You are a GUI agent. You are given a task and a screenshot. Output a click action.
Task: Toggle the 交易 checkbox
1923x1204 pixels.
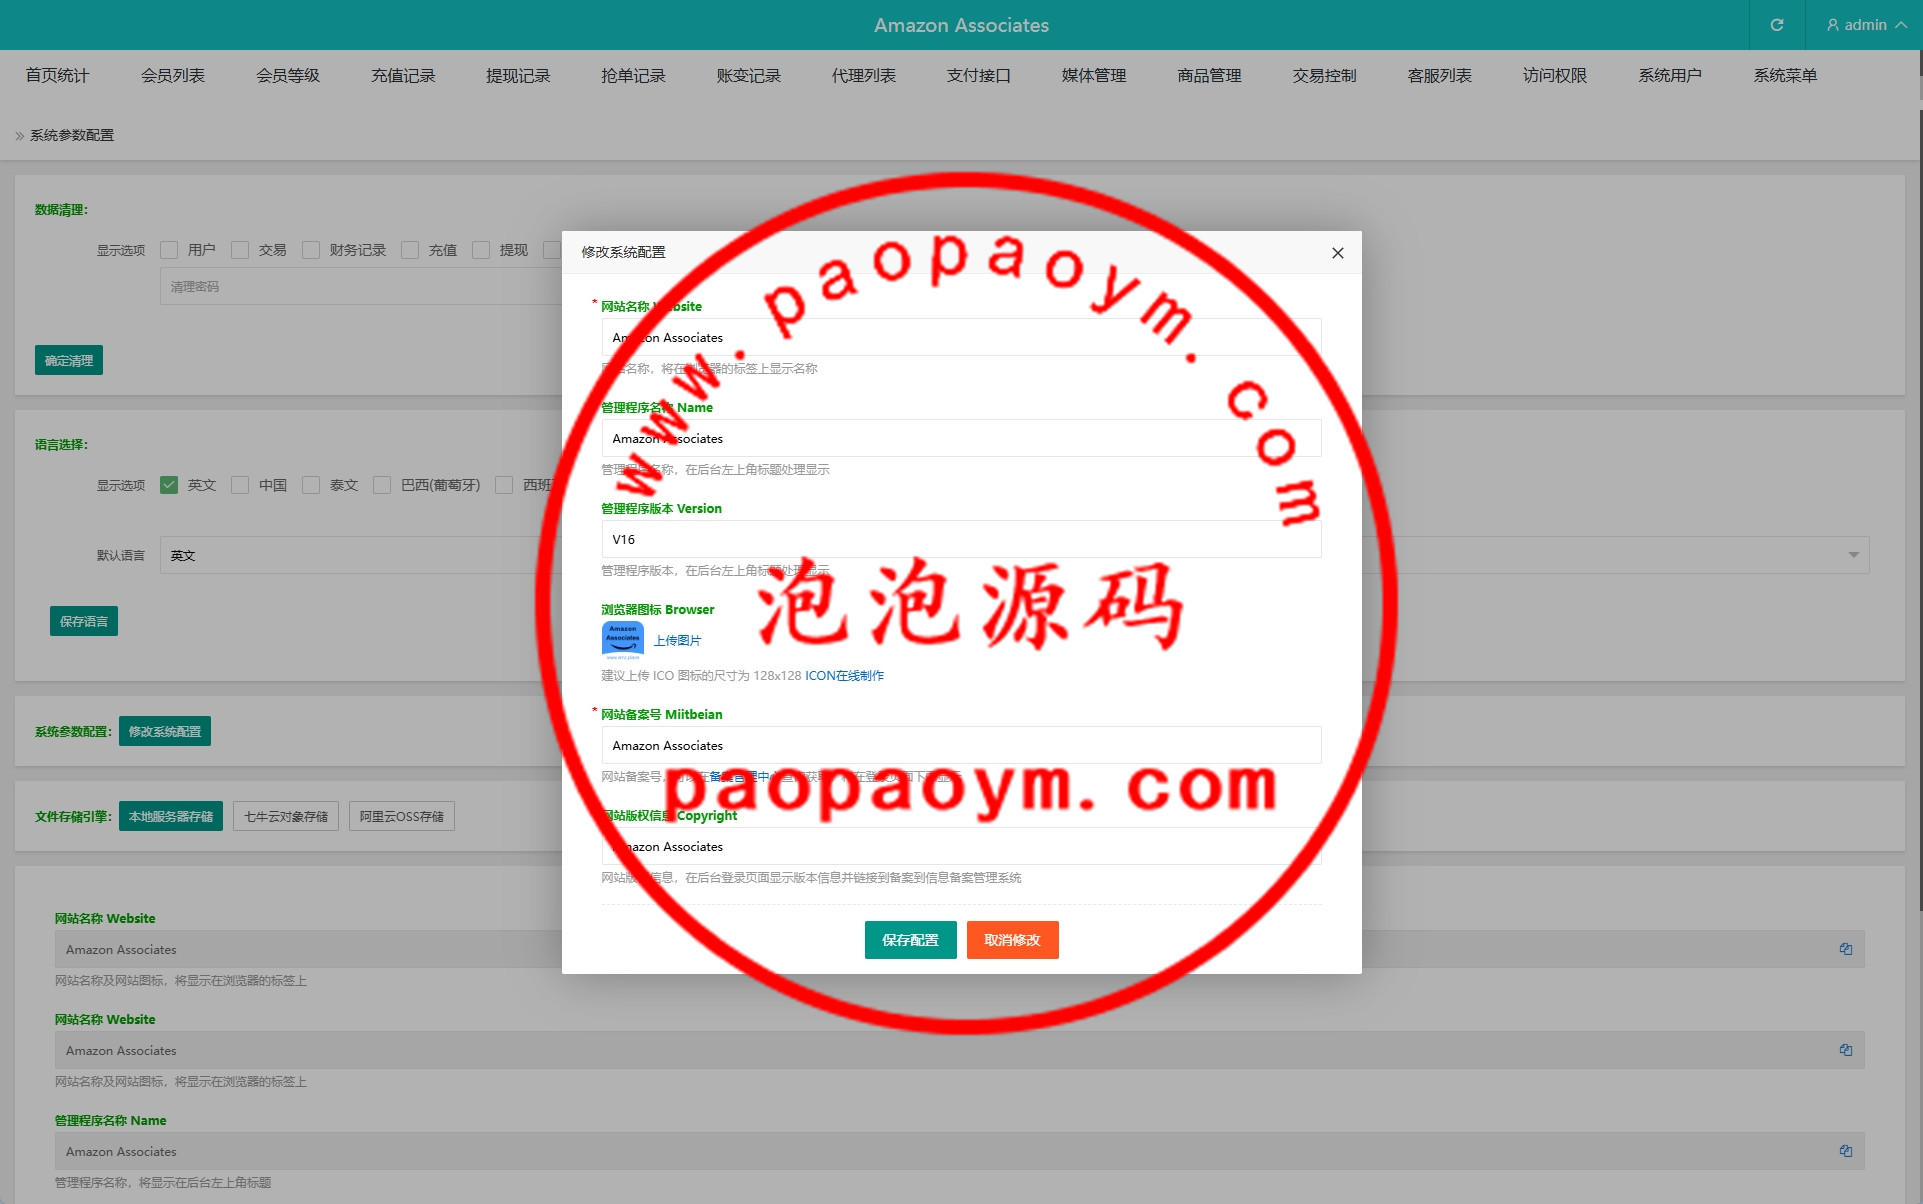coord(240,250)
